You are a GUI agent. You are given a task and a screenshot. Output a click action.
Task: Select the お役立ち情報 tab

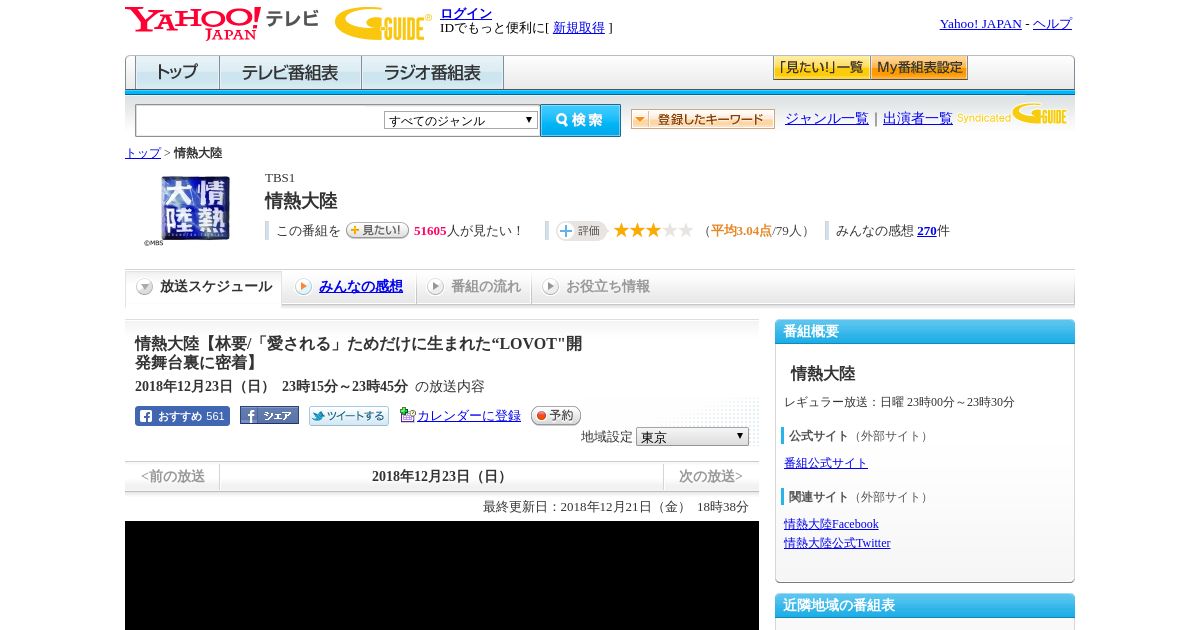coord(596,287)
